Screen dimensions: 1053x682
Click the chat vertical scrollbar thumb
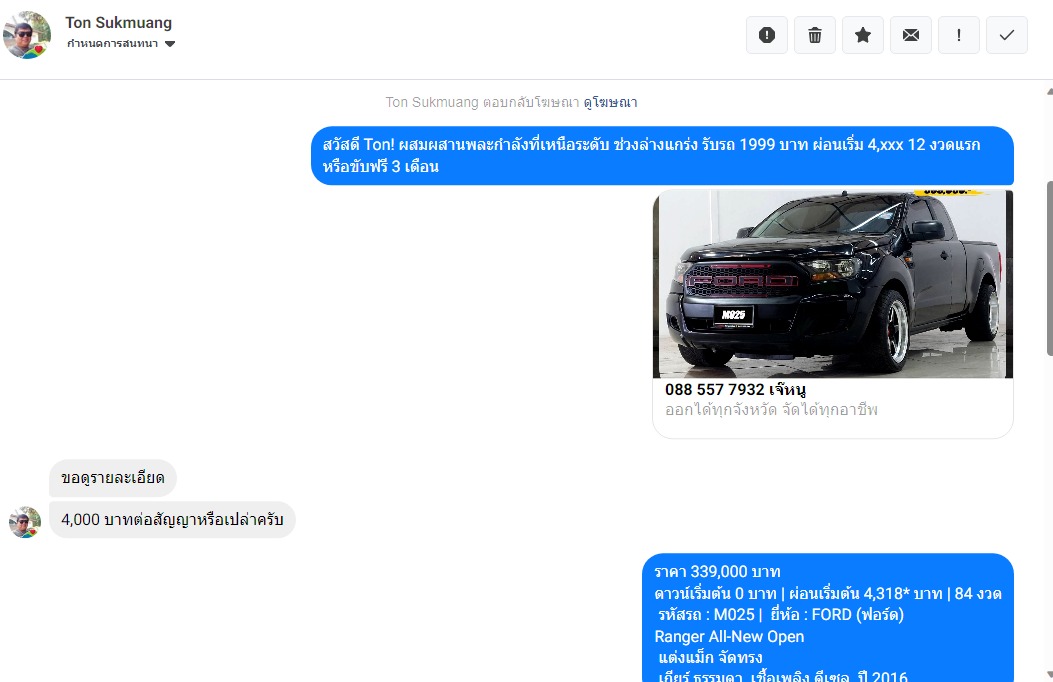1050,269
